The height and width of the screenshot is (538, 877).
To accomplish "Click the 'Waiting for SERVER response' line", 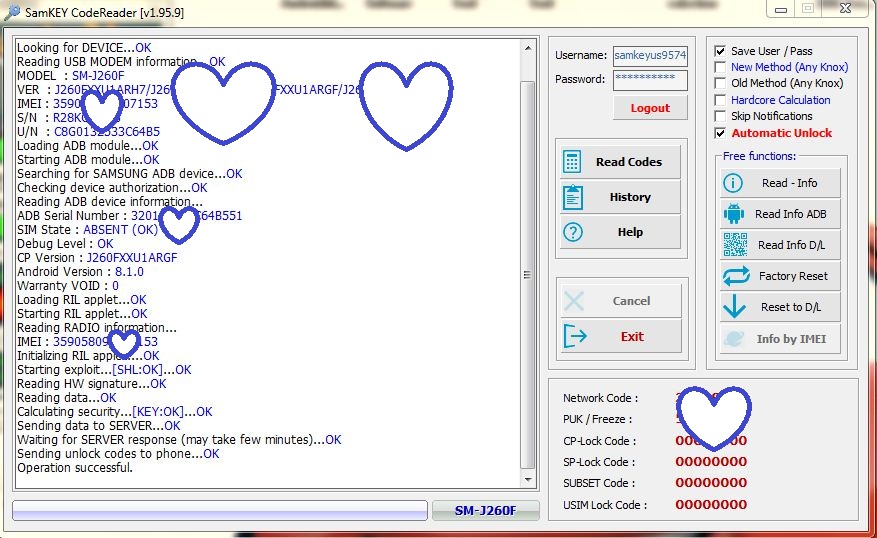I will tap(179, 440).
